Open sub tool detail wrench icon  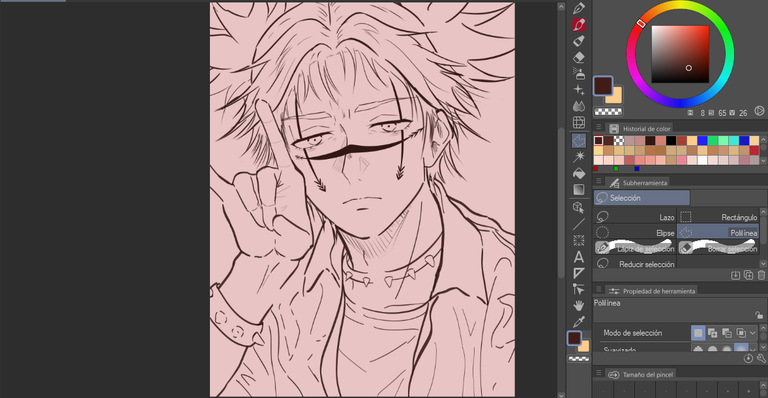click(761, 358)
